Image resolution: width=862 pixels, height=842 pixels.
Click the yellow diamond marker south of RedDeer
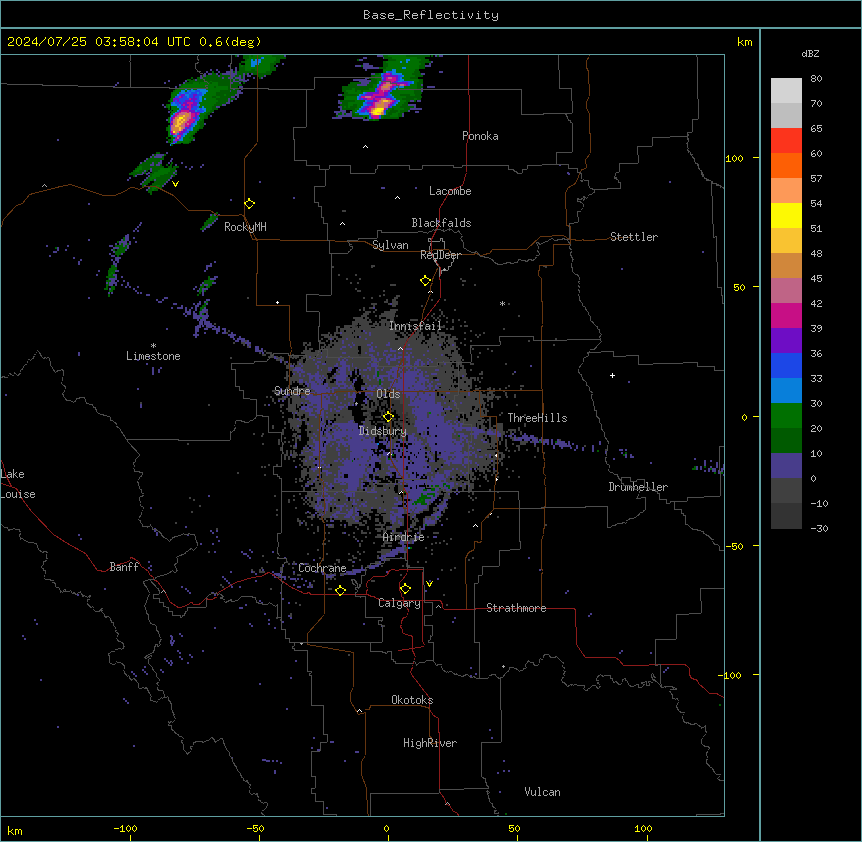coord(425,281)
